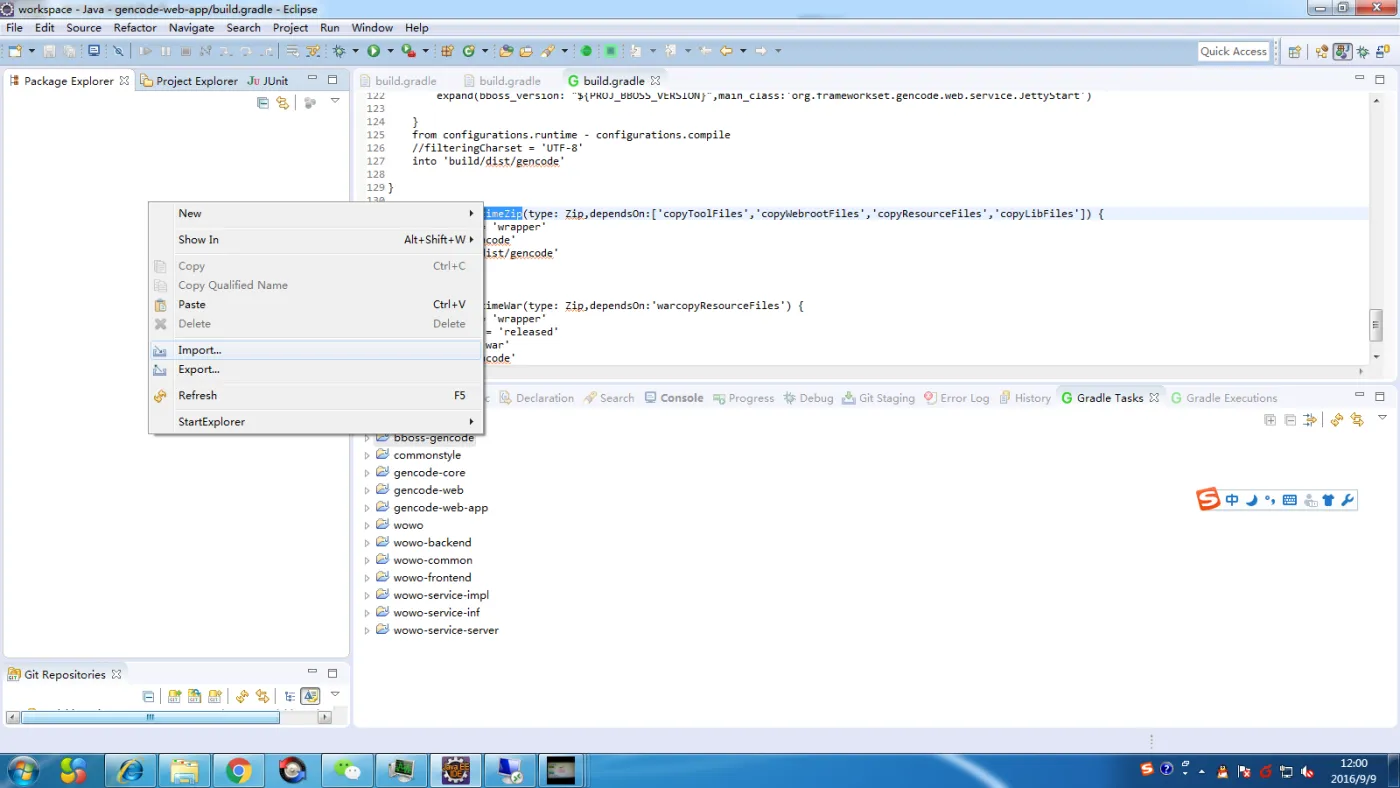Expand the bboss-gencode project node

tap(367, 438)
